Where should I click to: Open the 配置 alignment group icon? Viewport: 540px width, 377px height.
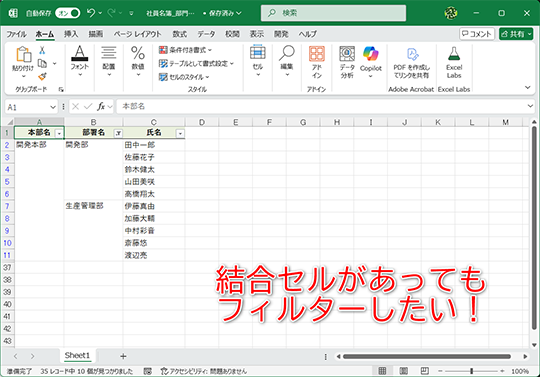pyautogui.click(x=109, y=53)
